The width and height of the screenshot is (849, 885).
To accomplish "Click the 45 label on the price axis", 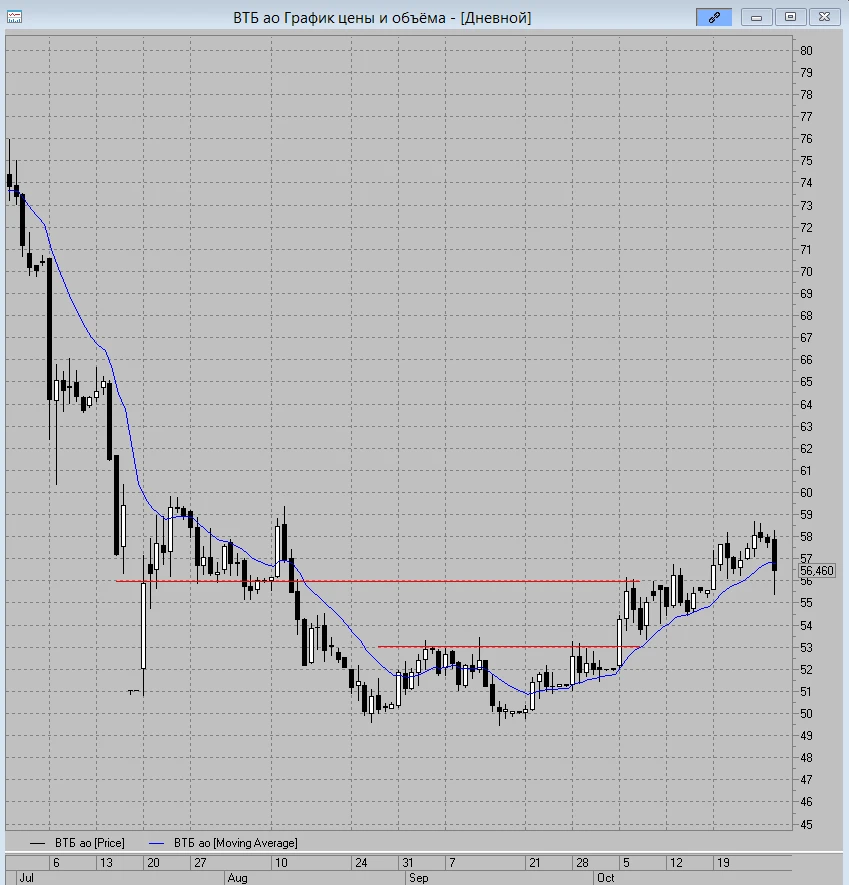I will 806,825.
